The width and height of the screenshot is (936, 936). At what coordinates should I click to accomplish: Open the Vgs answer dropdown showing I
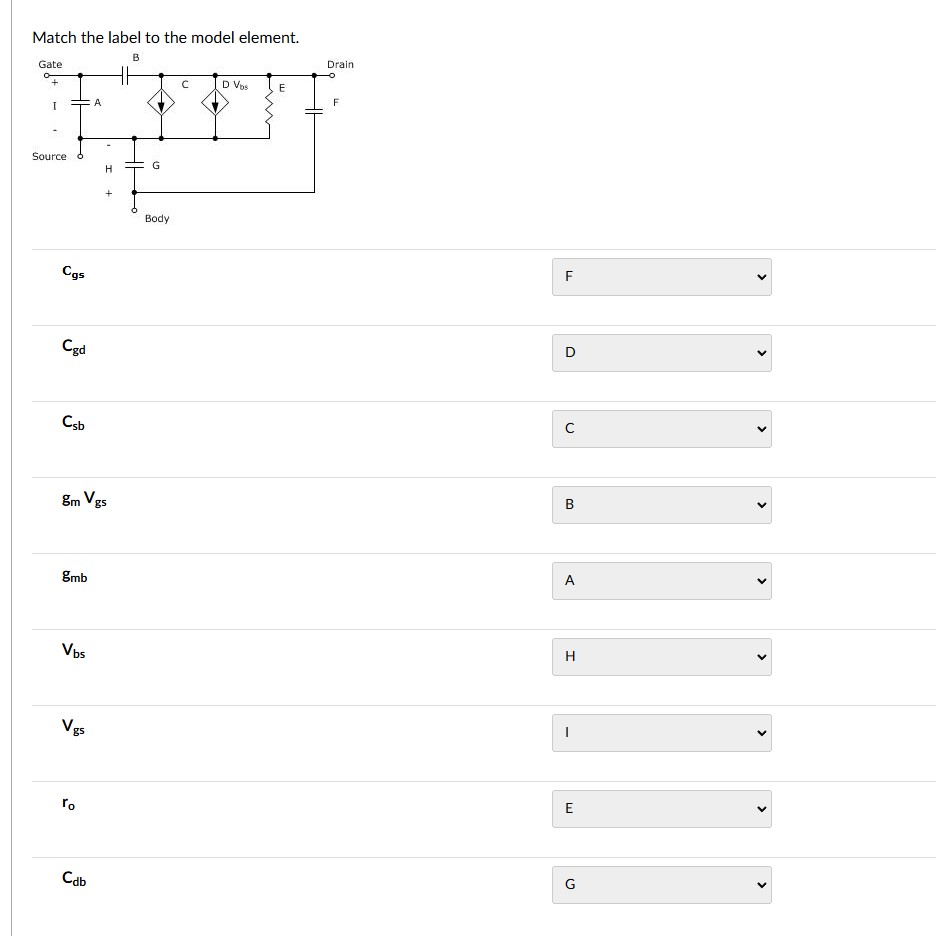[661, 732]
